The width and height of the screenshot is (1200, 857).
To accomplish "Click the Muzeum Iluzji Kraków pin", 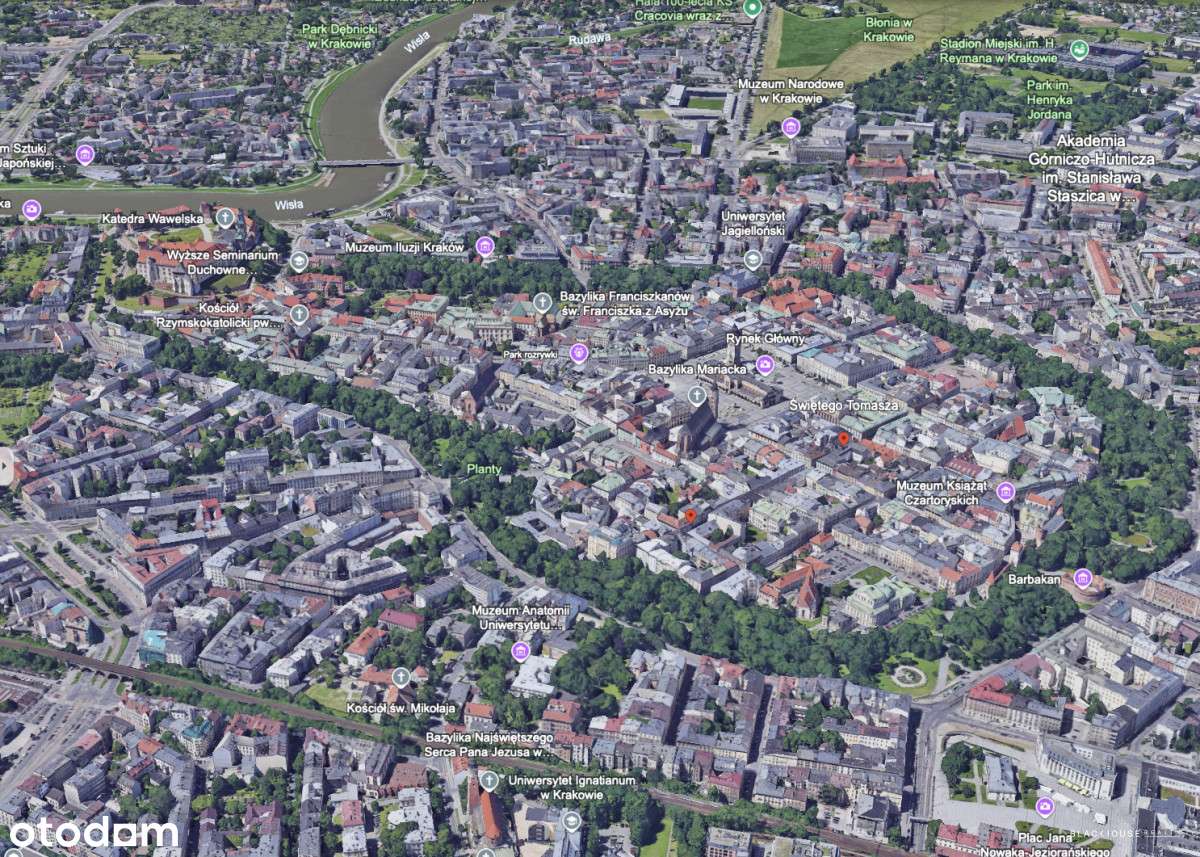I will [x=485, y=246].
